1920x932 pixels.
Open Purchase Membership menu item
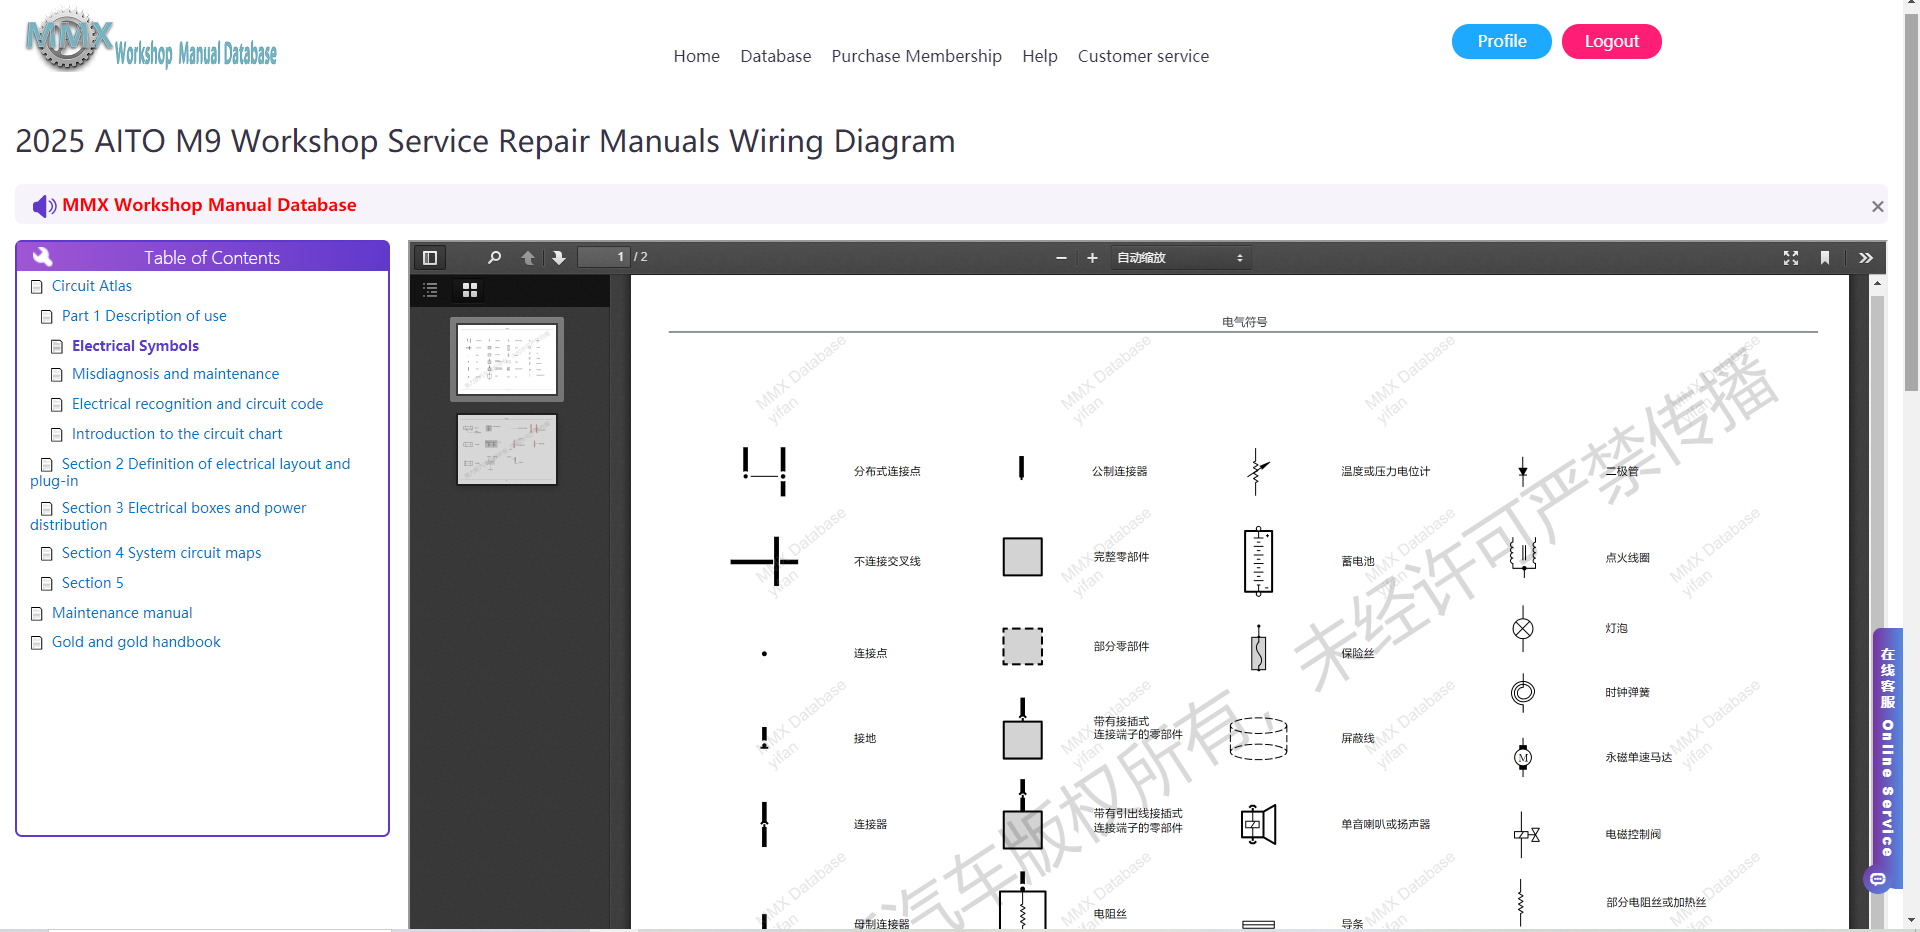pos(916,56)
